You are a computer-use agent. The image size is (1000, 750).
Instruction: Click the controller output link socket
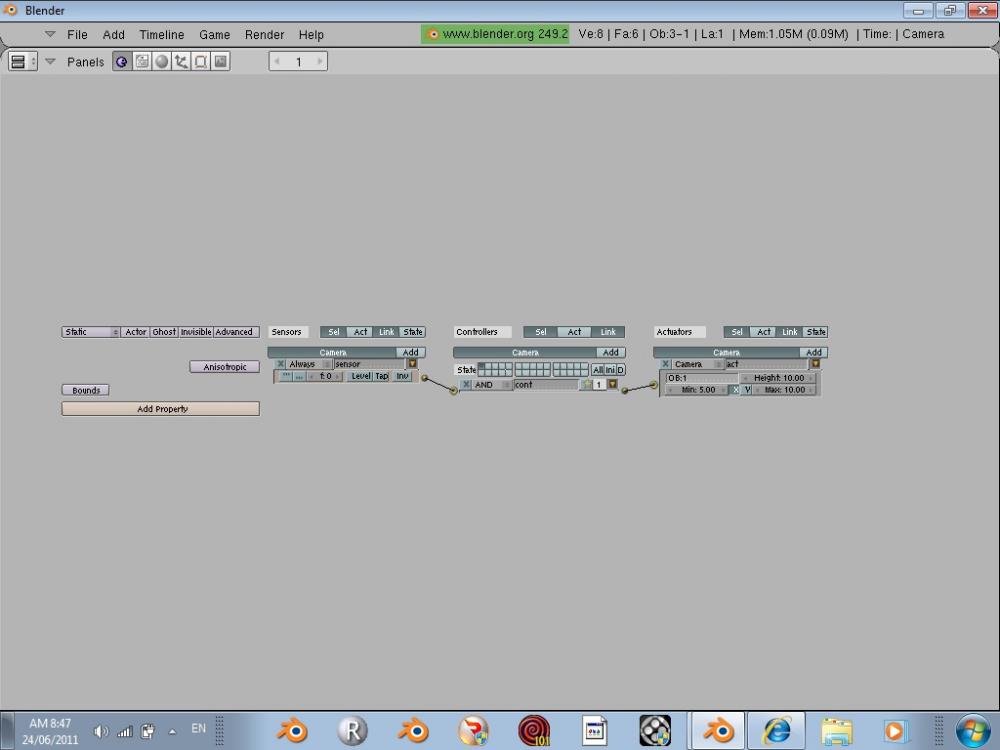click(625, 390)
